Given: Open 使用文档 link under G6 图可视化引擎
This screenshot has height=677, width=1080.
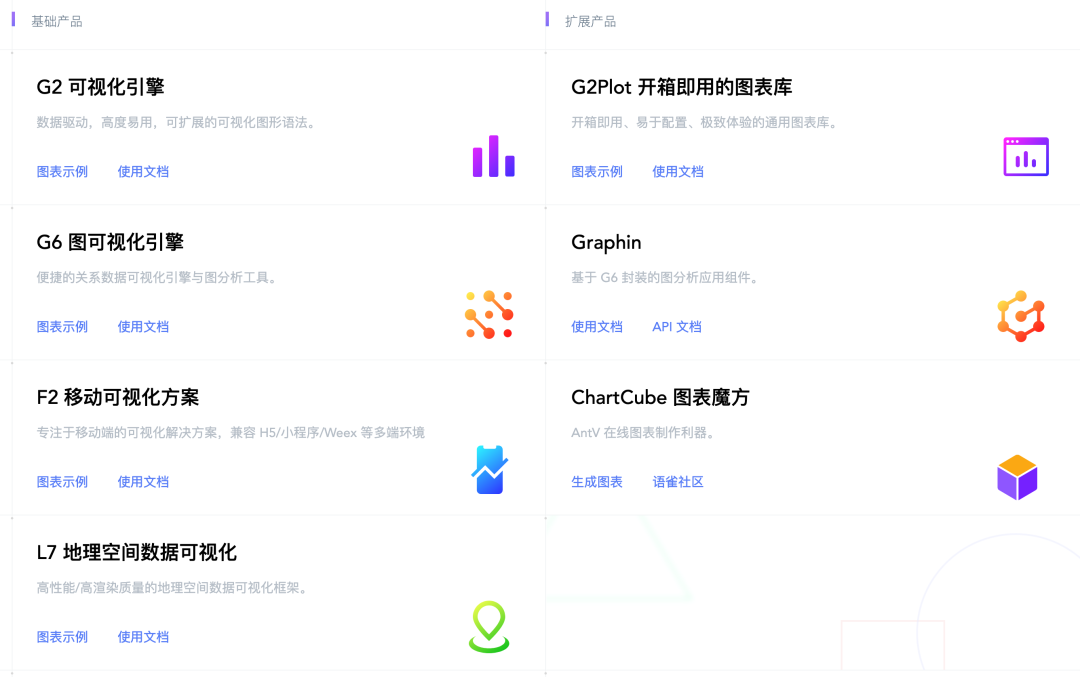Looking at the screenshot, I should (143, 326).
